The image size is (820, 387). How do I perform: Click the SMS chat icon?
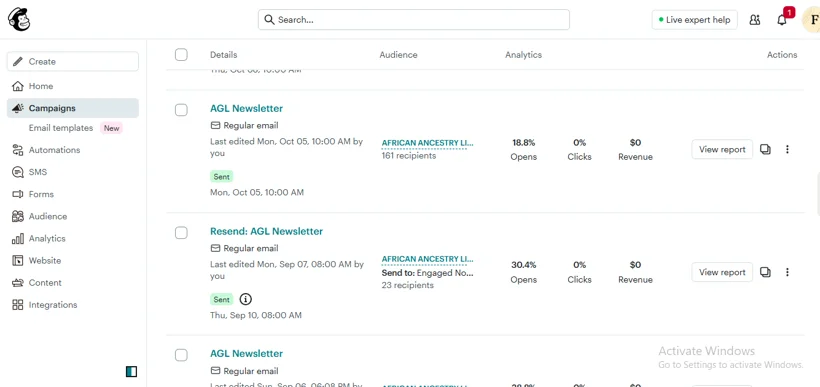(x=18, y=172)
